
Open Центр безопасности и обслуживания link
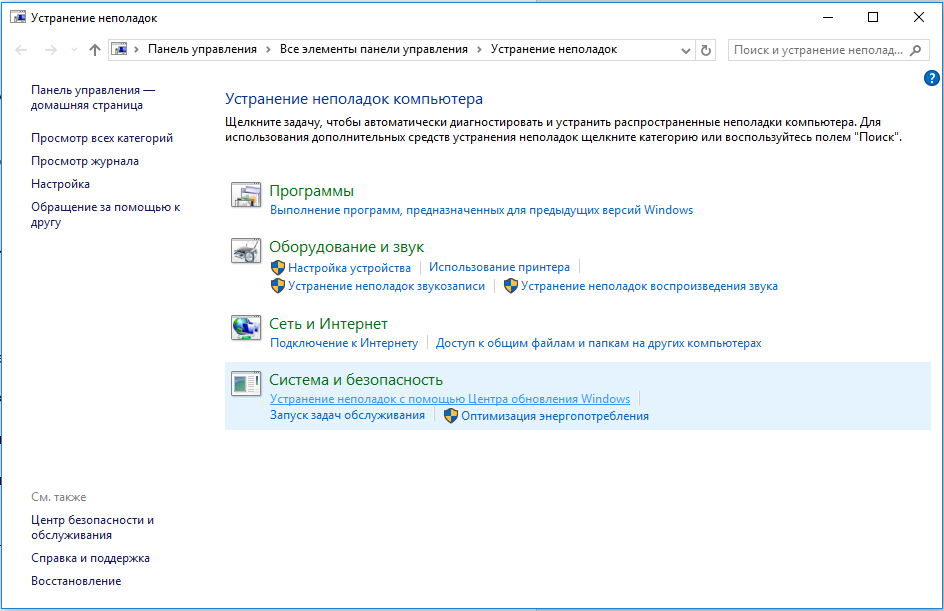pos(93,527)
